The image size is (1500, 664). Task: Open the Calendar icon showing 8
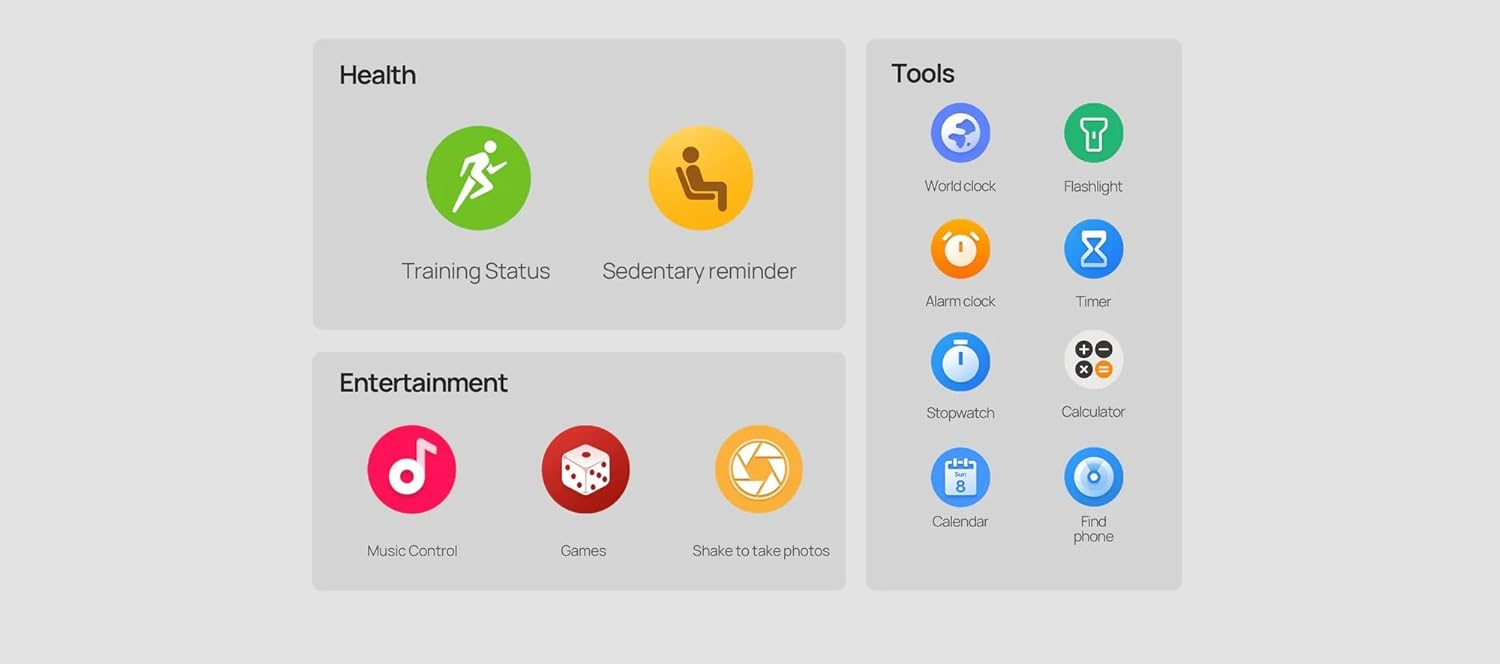960,477
